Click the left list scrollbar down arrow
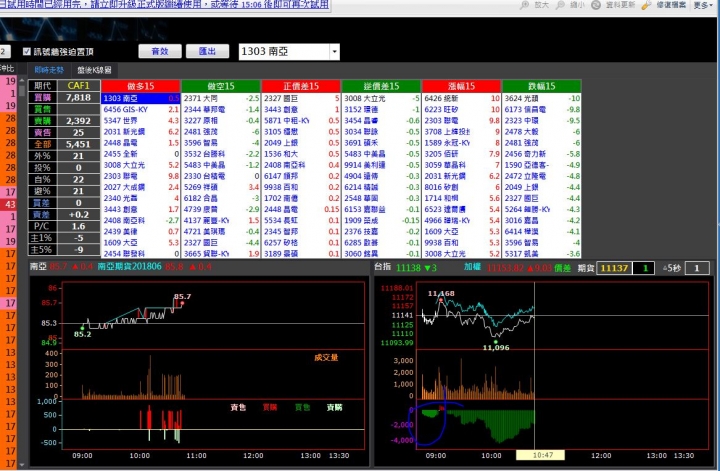 (x=22, y=465)
